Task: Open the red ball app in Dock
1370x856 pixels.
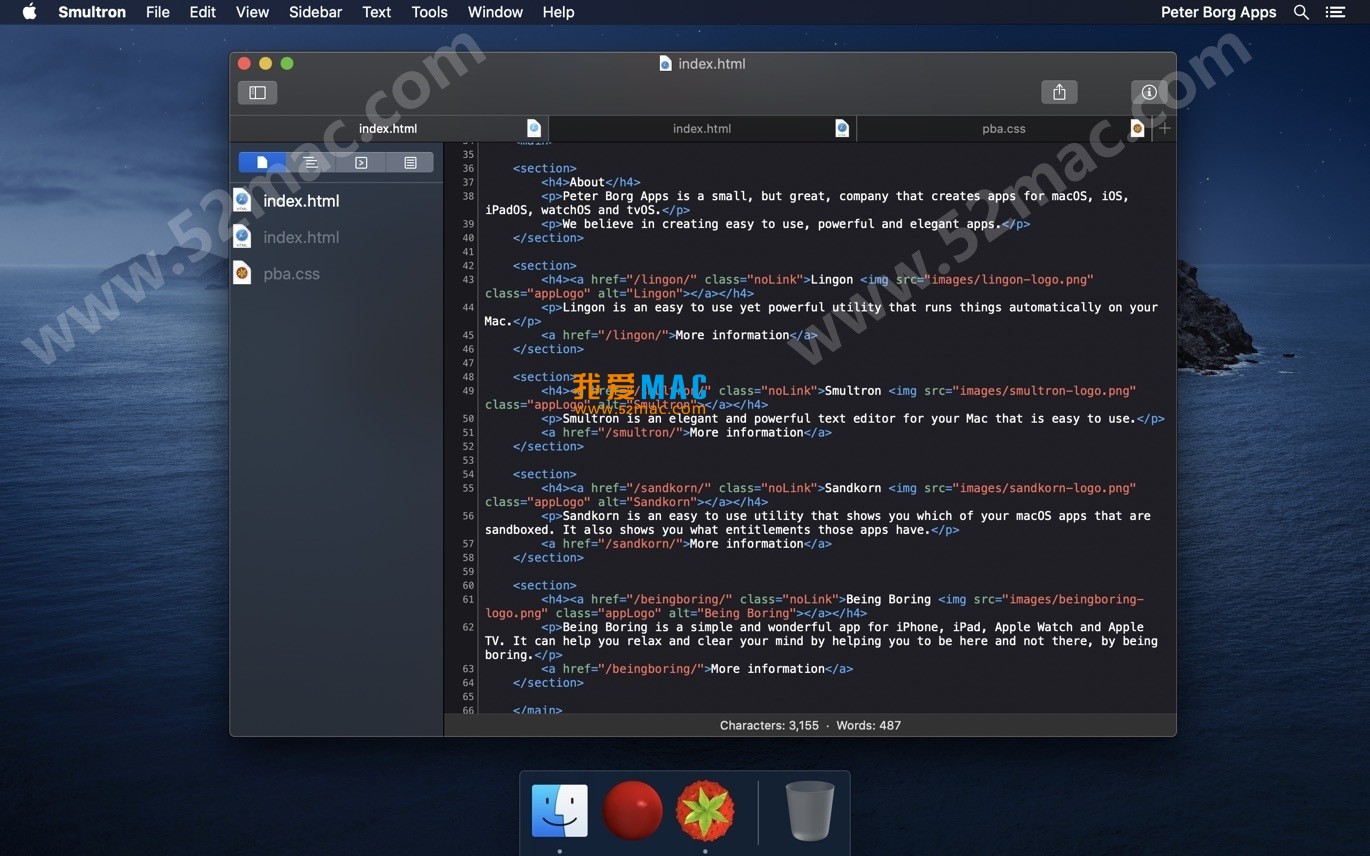Action: click(632, 810)
